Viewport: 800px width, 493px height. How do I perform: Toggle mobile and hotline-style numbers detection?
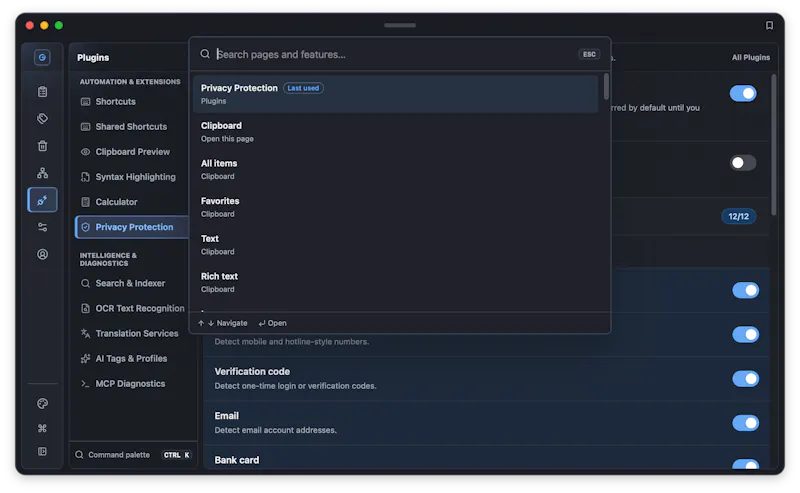[745, 334]
